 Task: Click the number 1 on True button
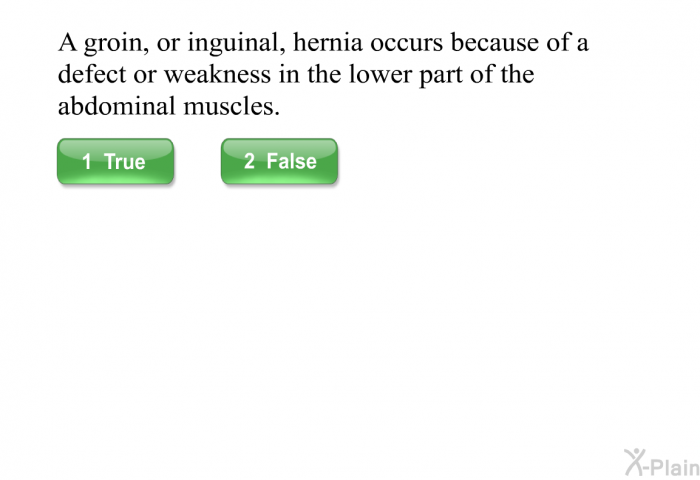click(x=87, y=162)
